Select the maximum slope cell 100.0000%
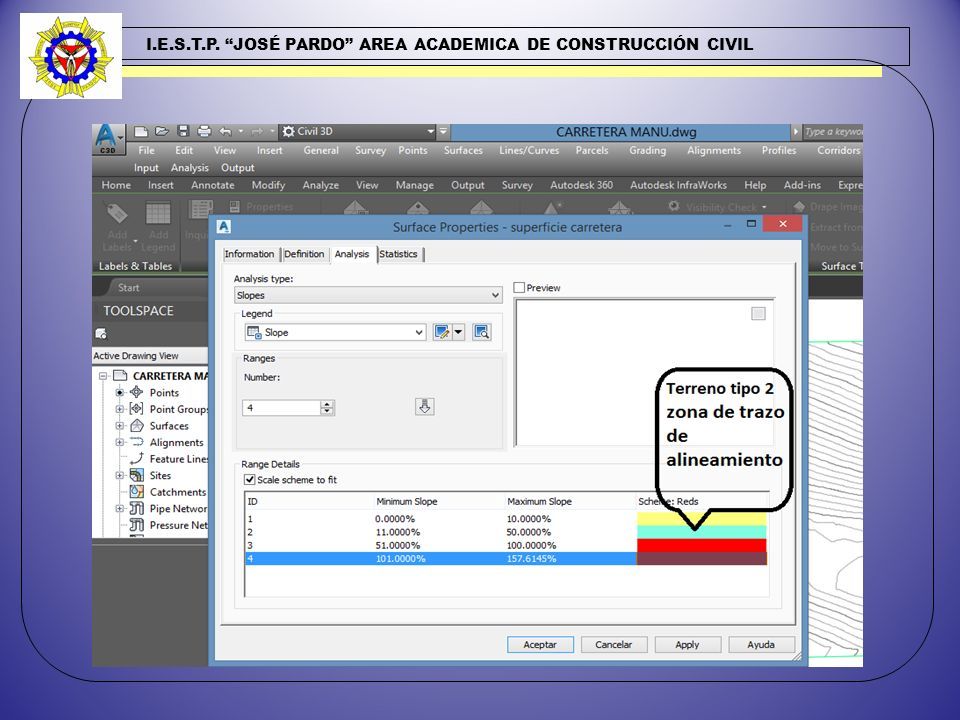Image resolution: width=960 pixels, height=720 pixels. pyautogui.click(x=531, y=545)
